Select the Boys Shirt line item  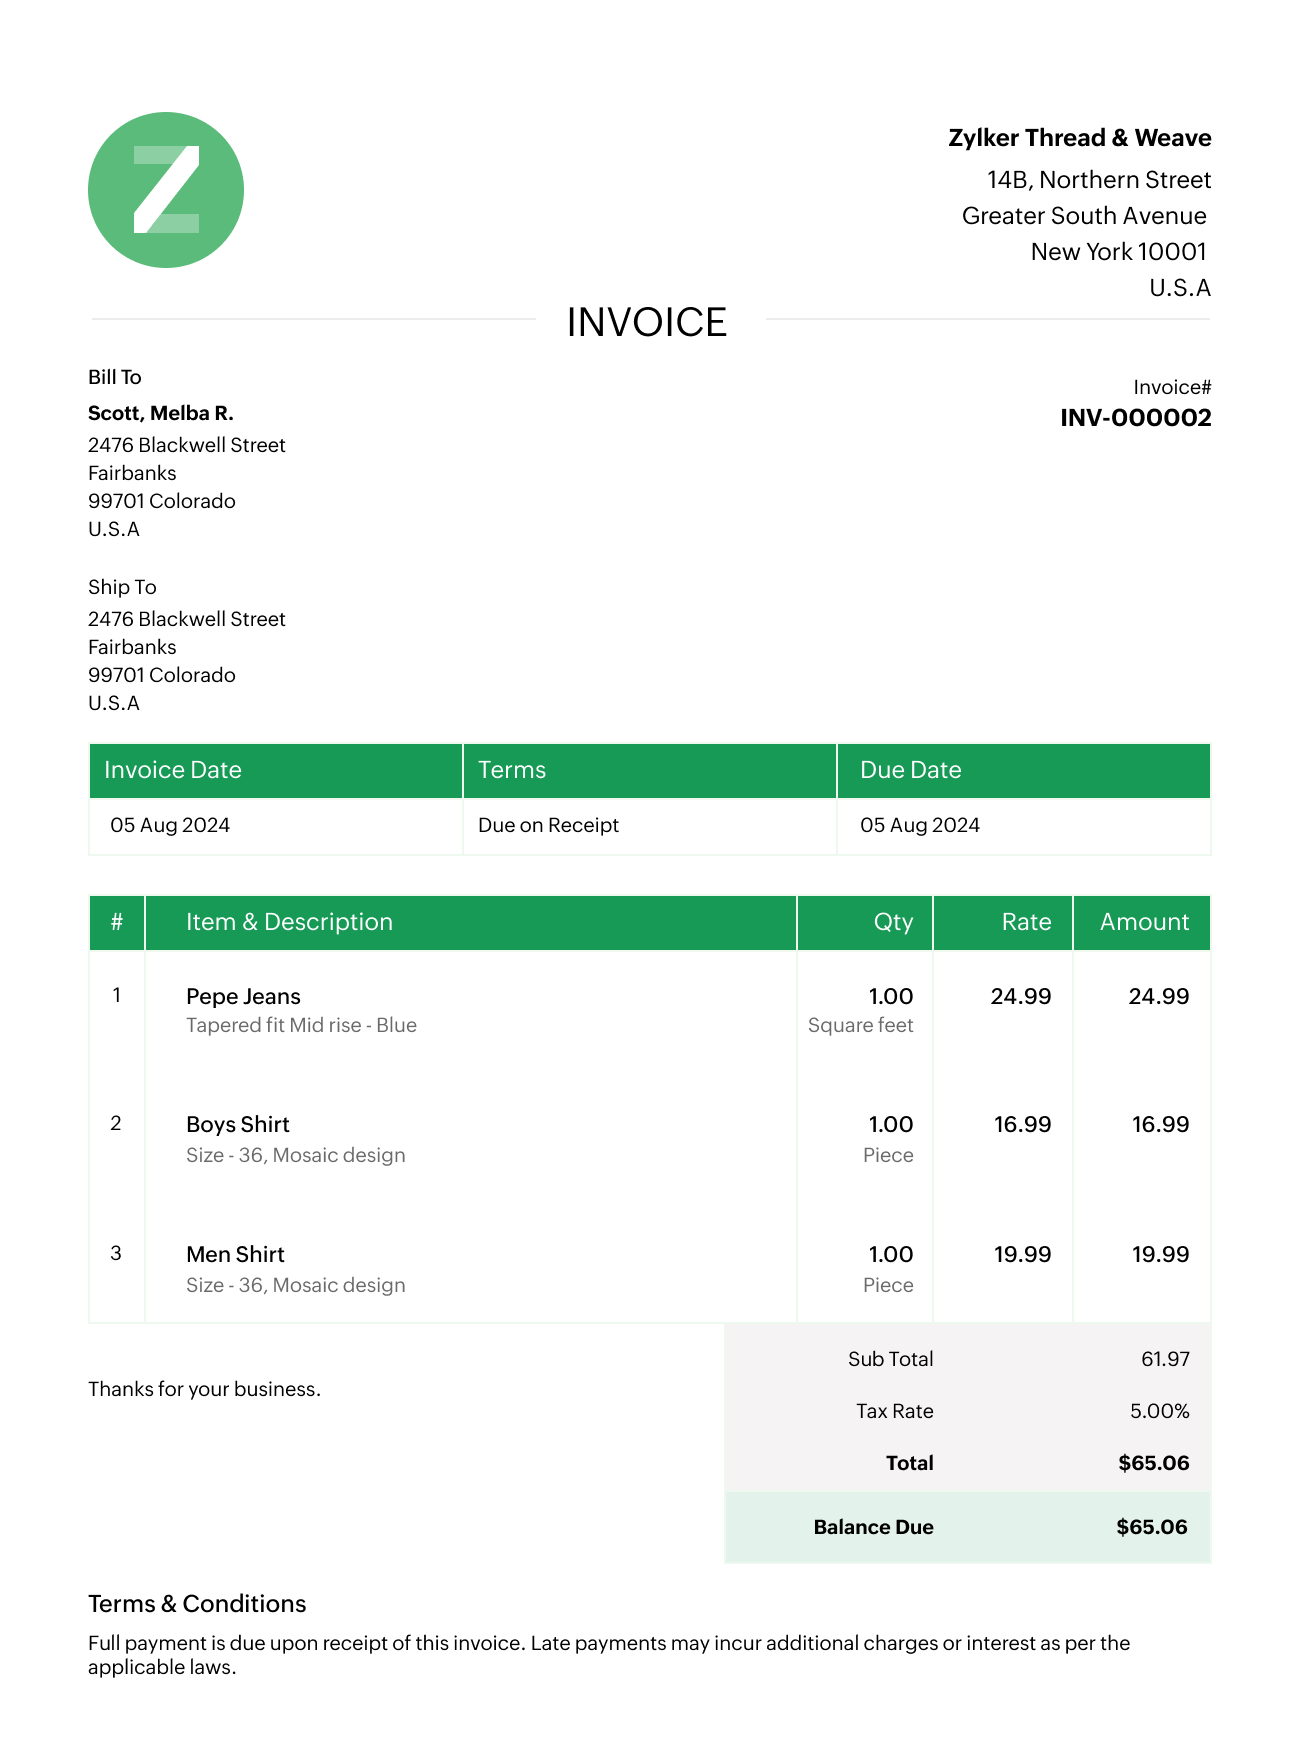pyautogui.click(x=238, y=1124)
